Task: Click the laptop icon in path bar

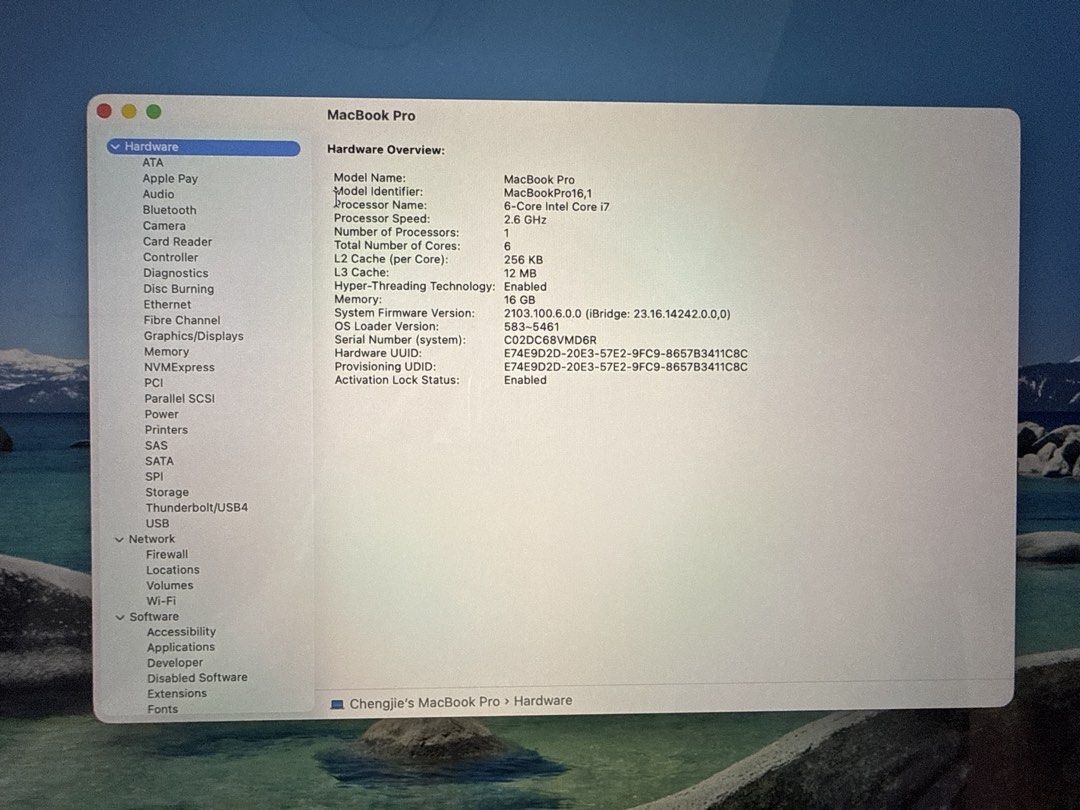Action: point(337,704)
